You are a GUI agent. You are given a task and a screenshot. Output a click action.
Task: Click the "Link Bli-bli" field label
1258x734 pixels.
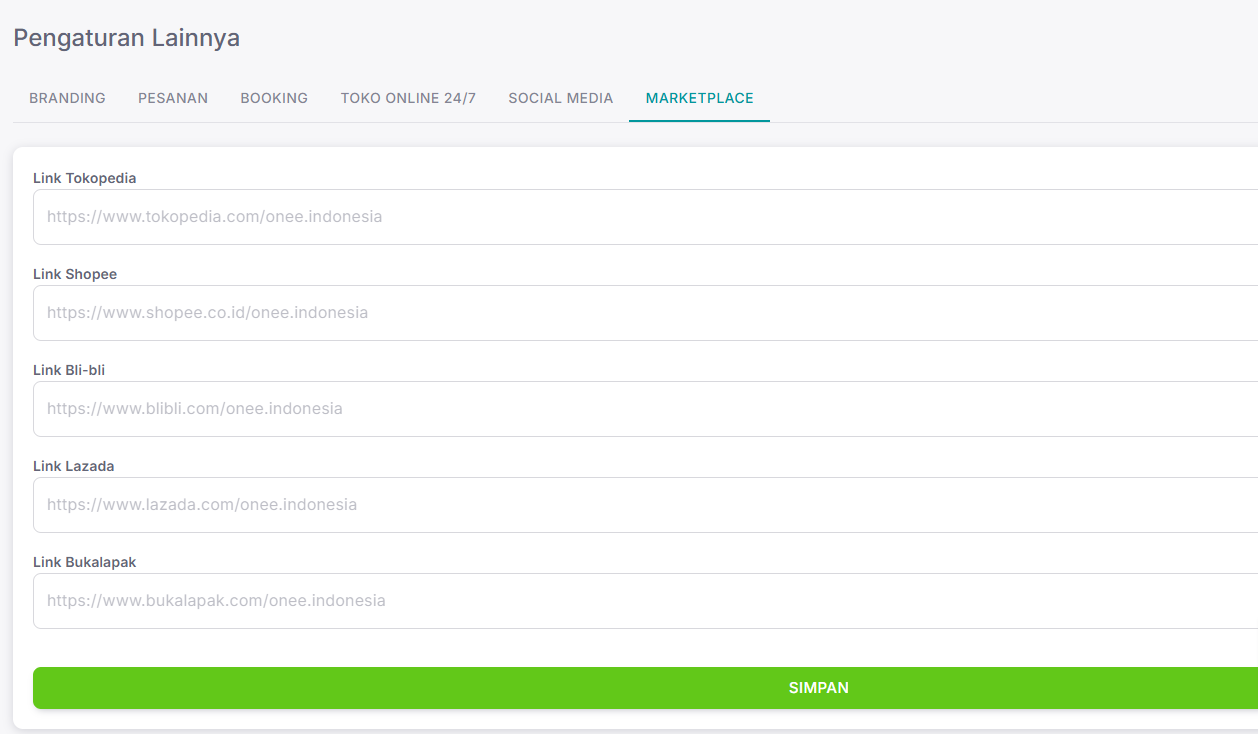click(69, 370)
